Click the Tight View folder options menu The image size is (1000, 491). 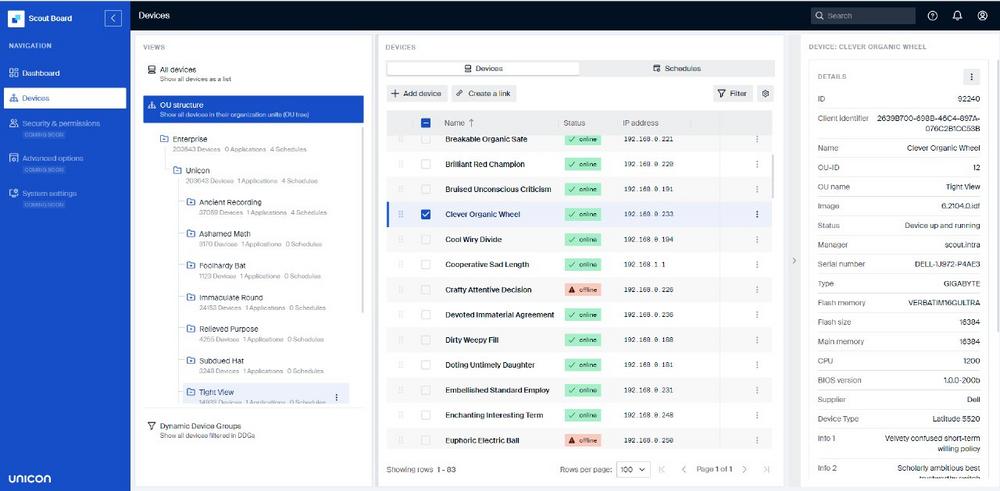point(336,397)
